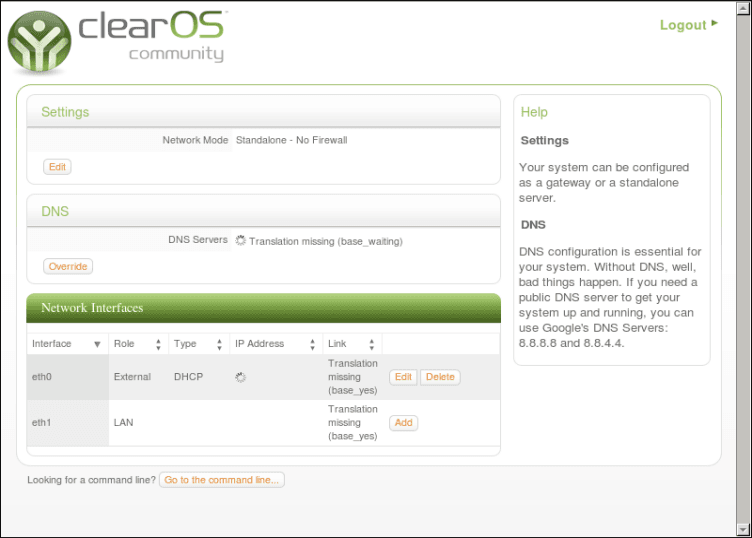Sort the table by Interface column
The image size is (752, 538).
(x=67, y=344)
